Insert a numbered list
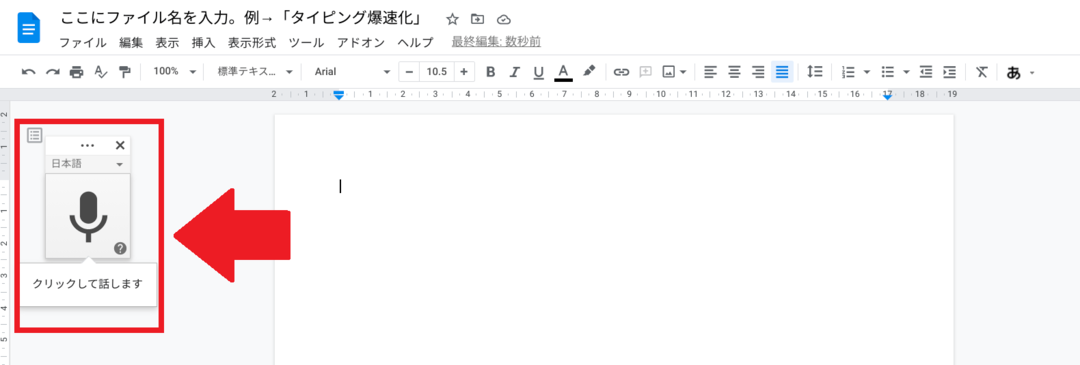This screenshot has width=1080, height=365. 849,72
